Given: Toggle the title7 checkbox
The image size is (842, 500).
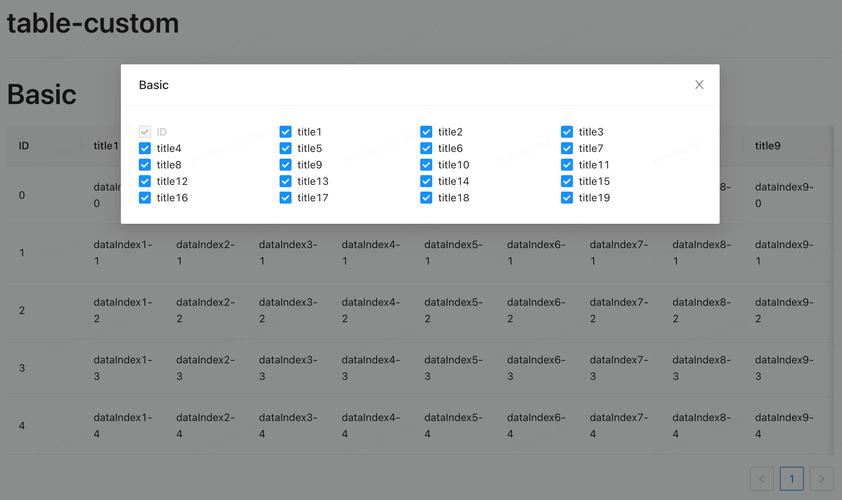Looking at the screenshot, I should pyautogui.click(x=567, y=148).
